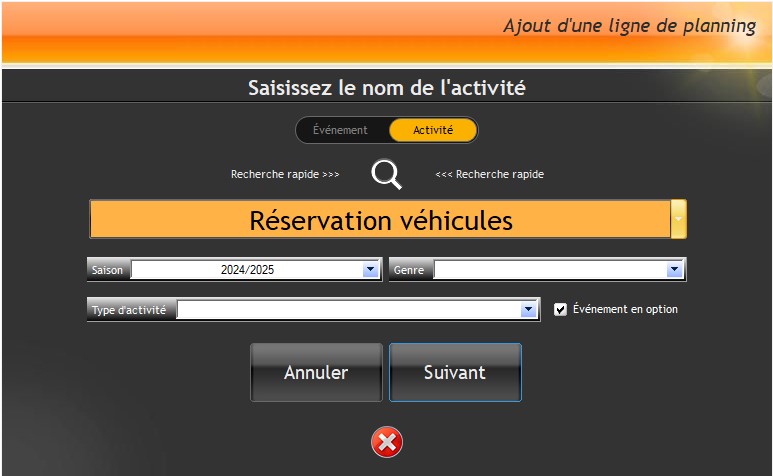Expand the Type d'activité dropdown arrow
This screenshot has height=476, width=773.
pos(529,310)
